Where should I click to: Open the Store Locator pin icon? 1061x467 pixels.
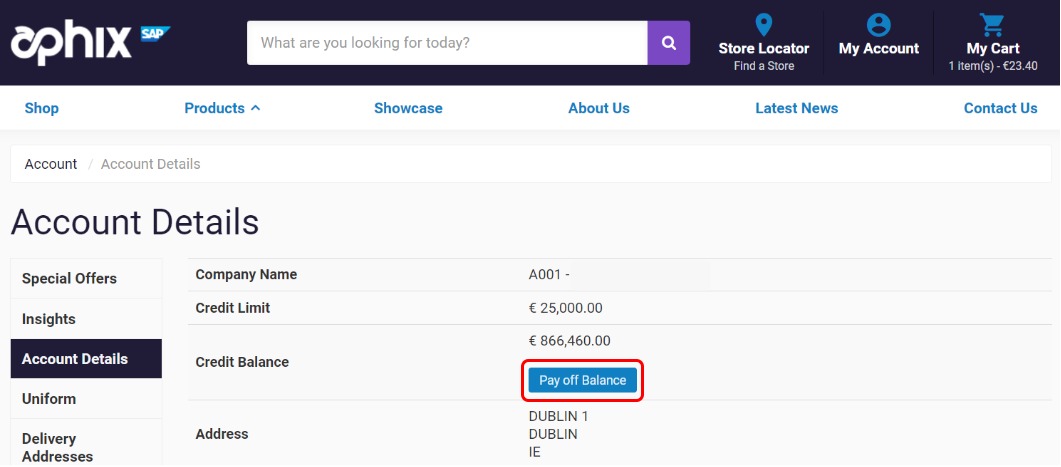point(763,25)
